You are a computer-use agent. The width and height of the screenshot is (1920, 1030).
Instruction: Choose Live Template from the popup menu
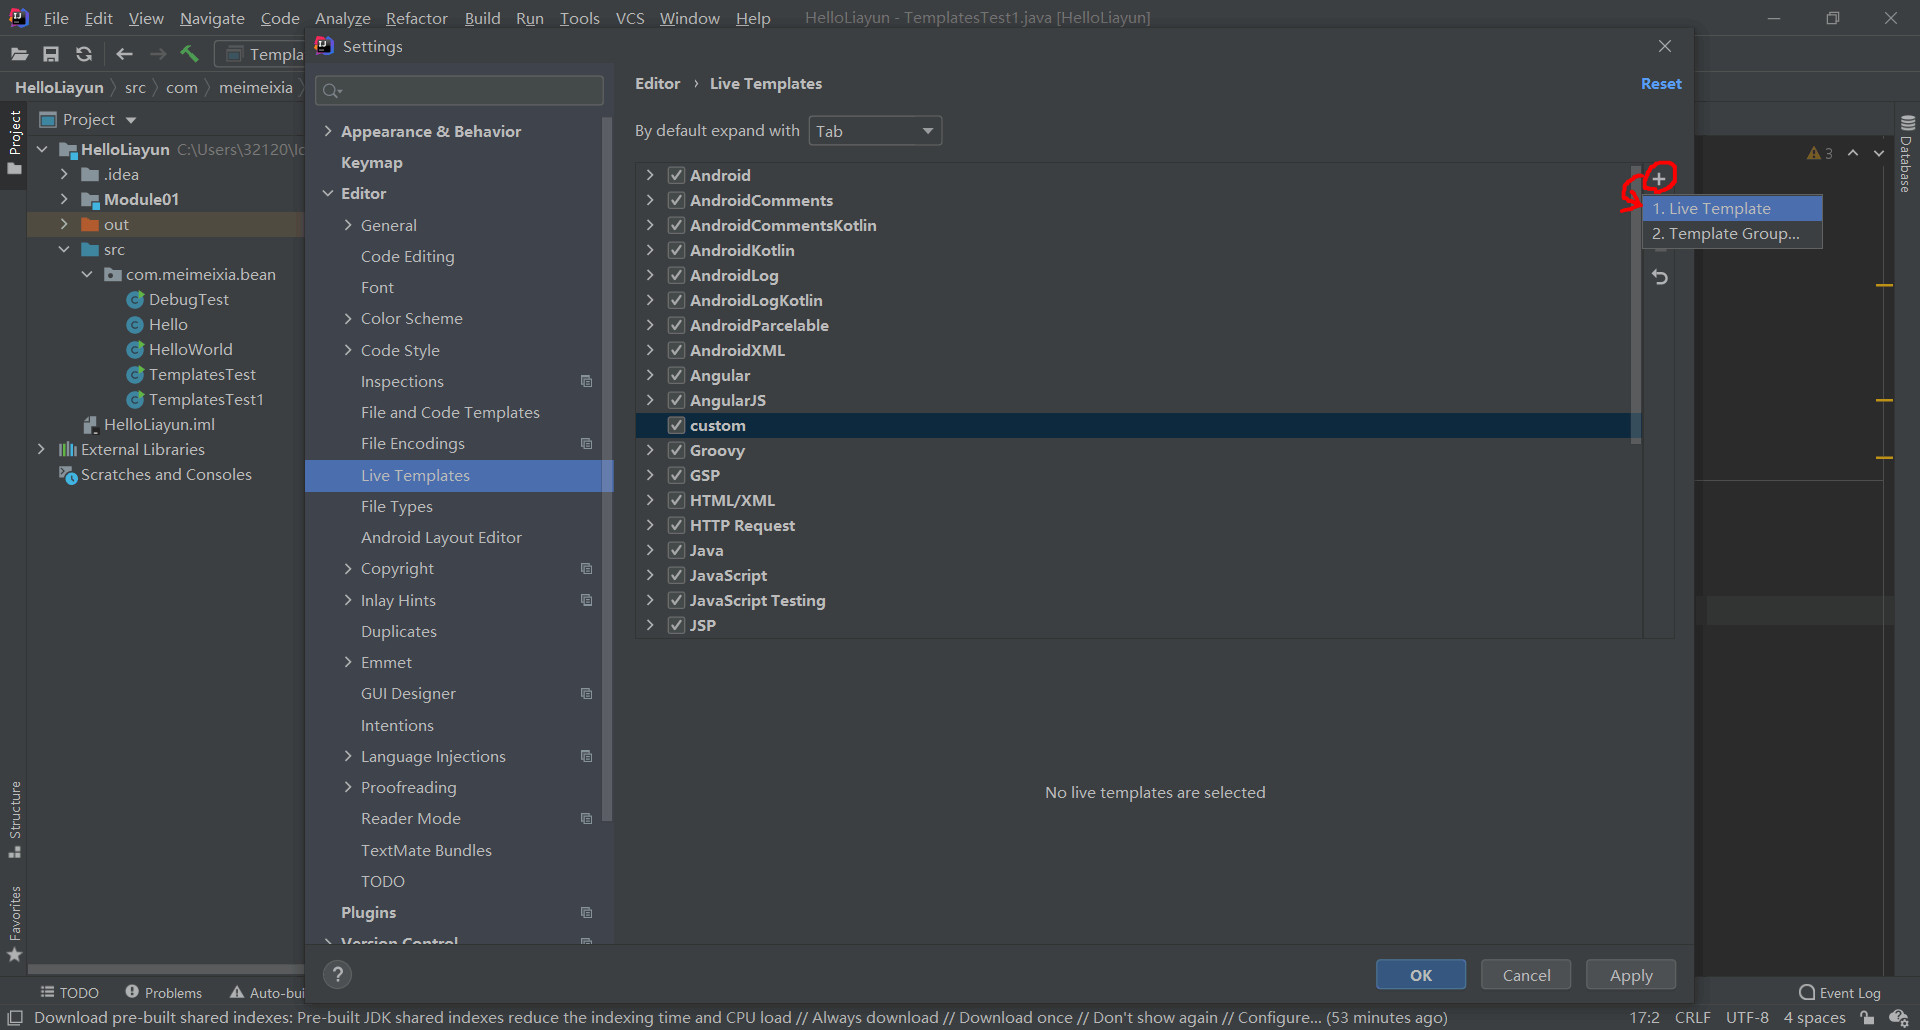(1732, 208)
